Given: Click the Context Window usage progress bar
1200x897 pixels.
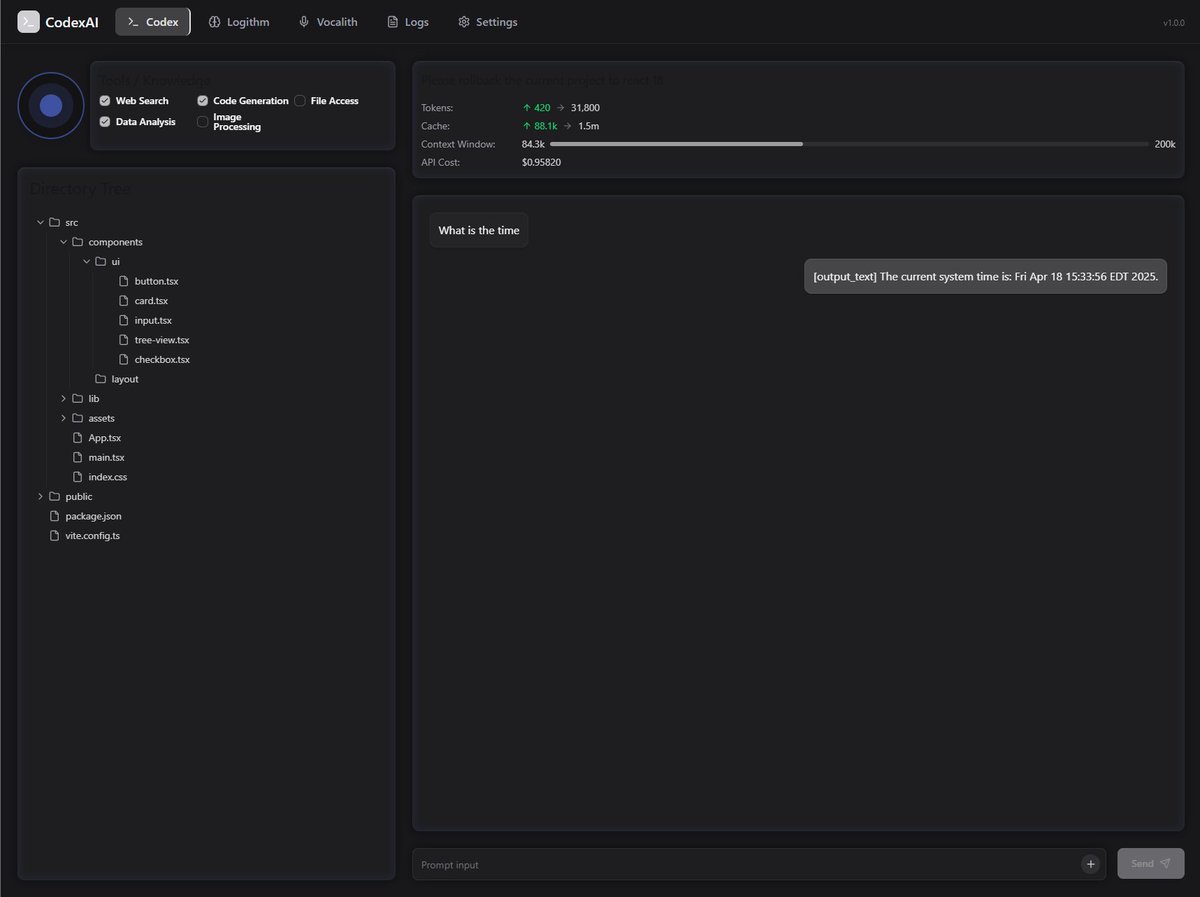Looking at the screenshot, I should (x=849, y=144).
